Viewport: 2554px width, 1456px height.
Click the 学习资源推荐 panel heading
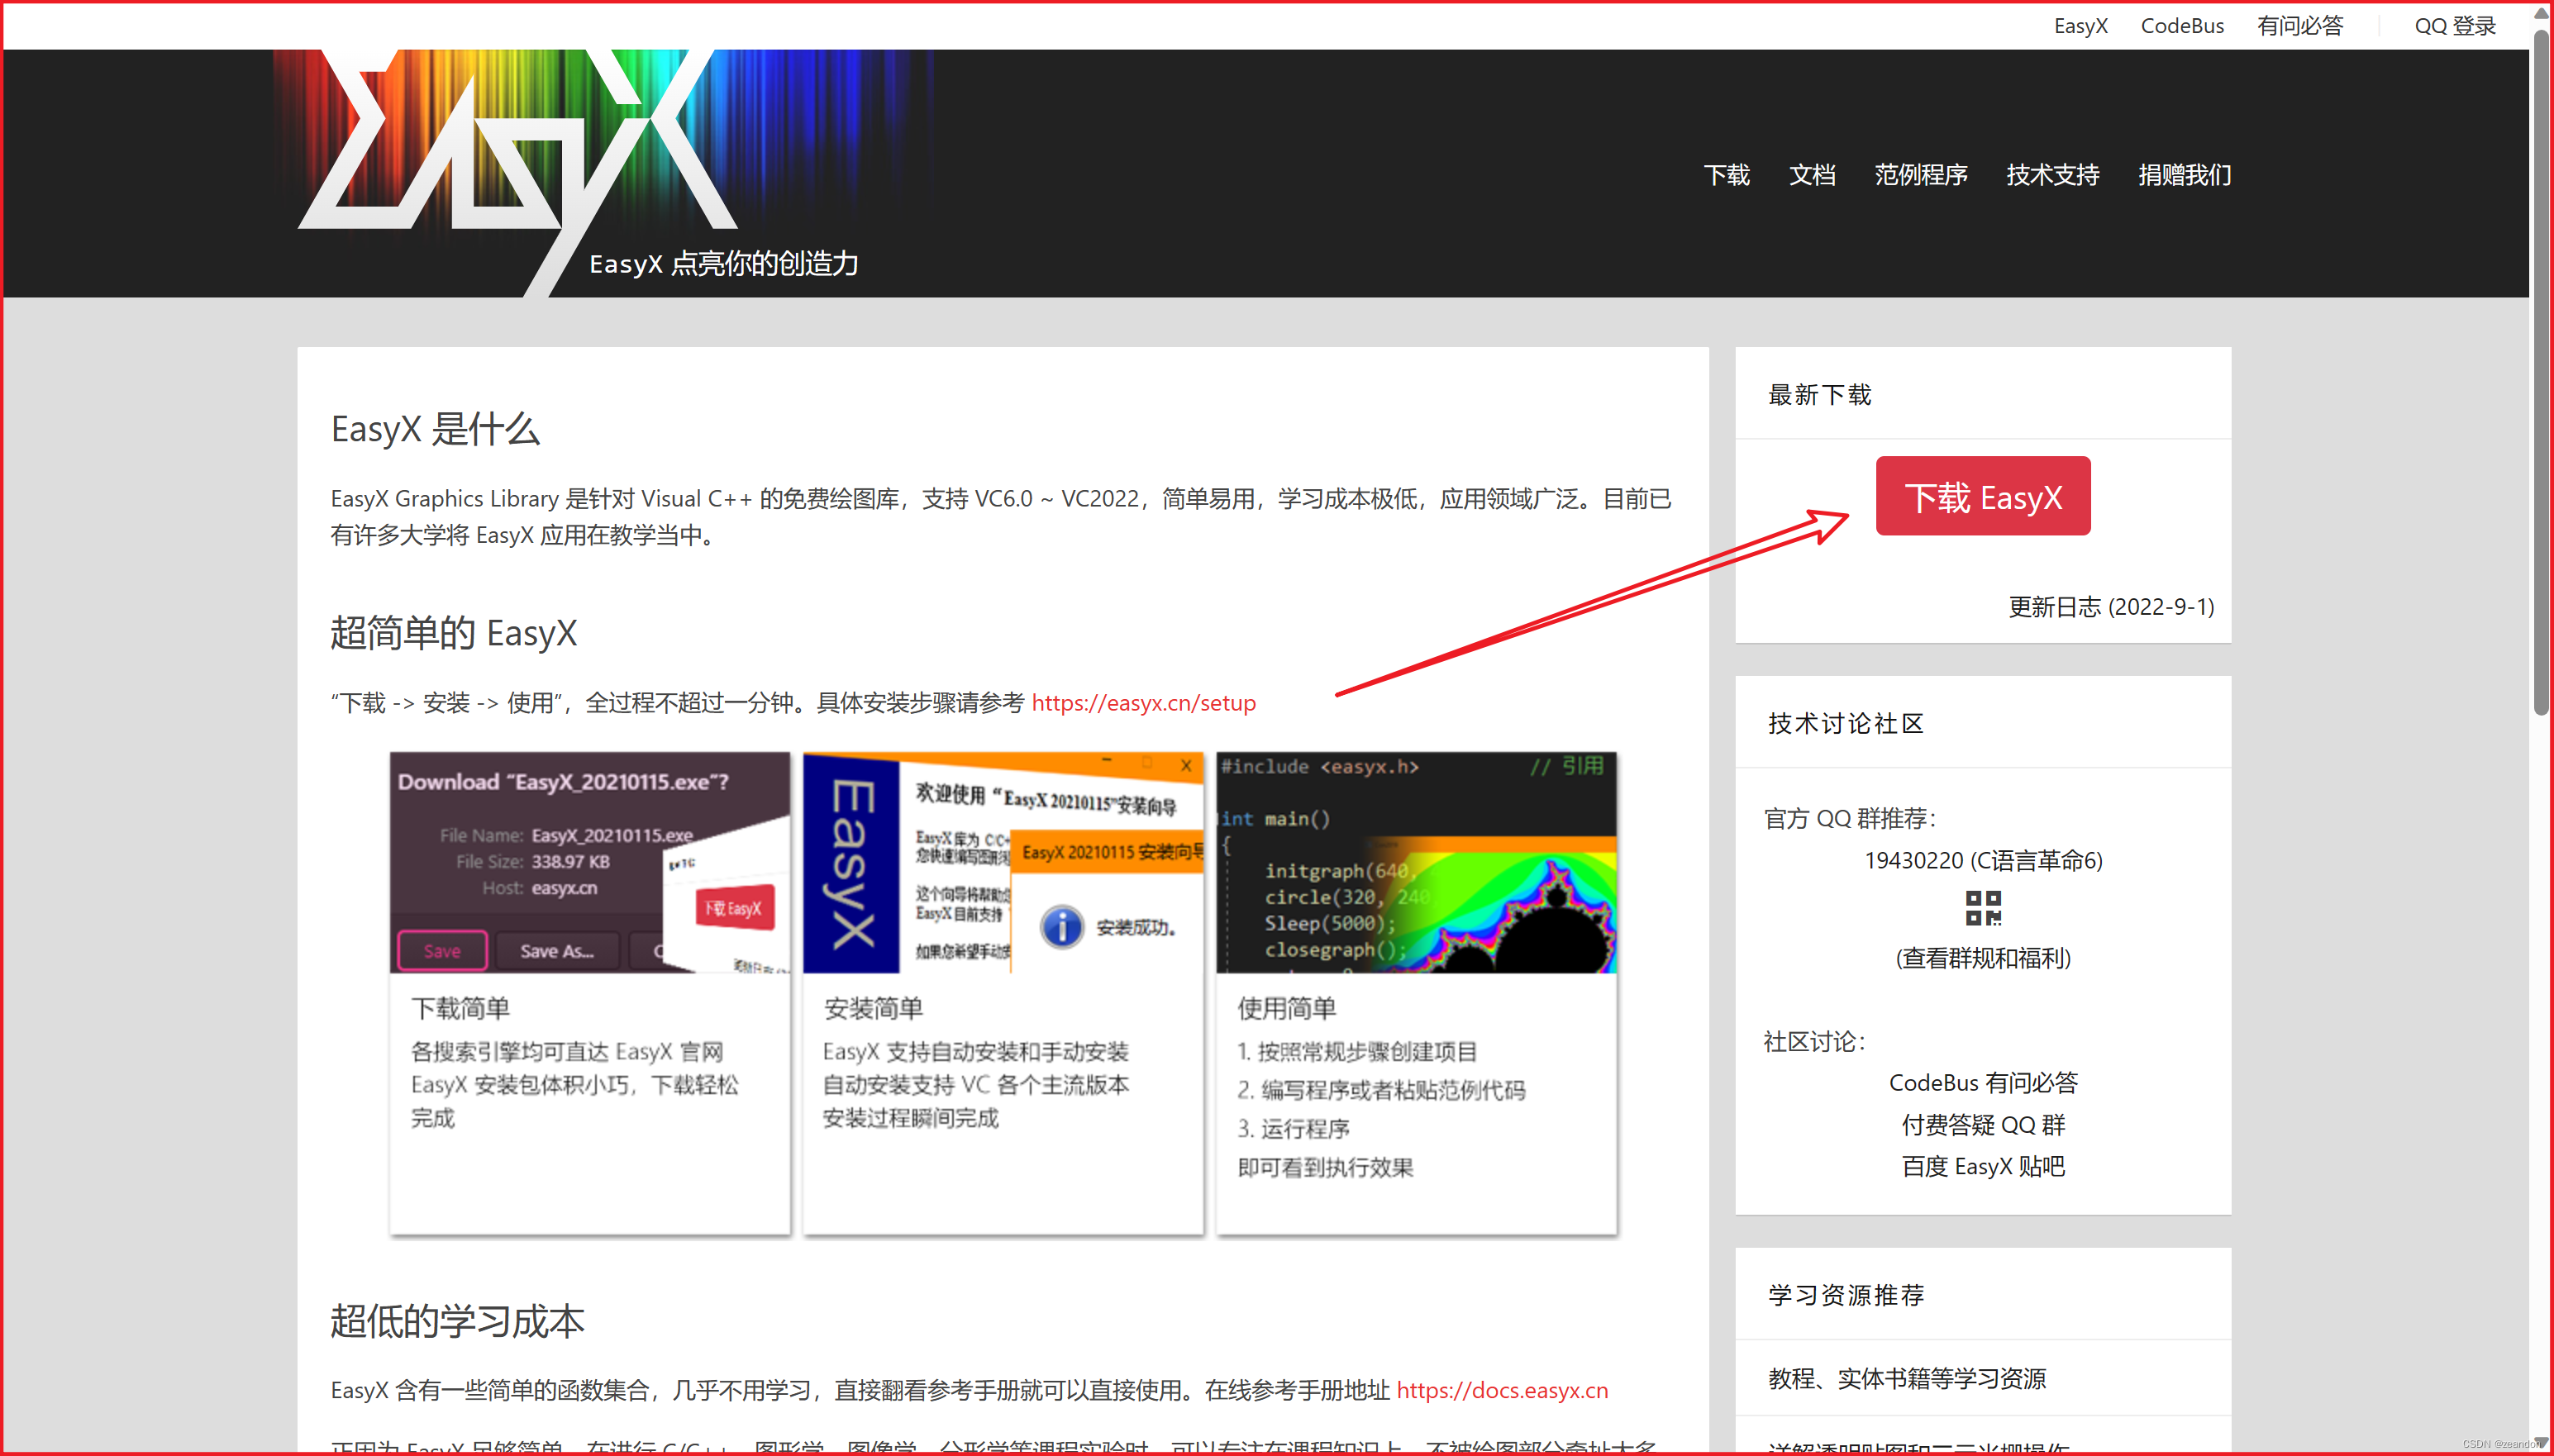coord(1845,1295)
